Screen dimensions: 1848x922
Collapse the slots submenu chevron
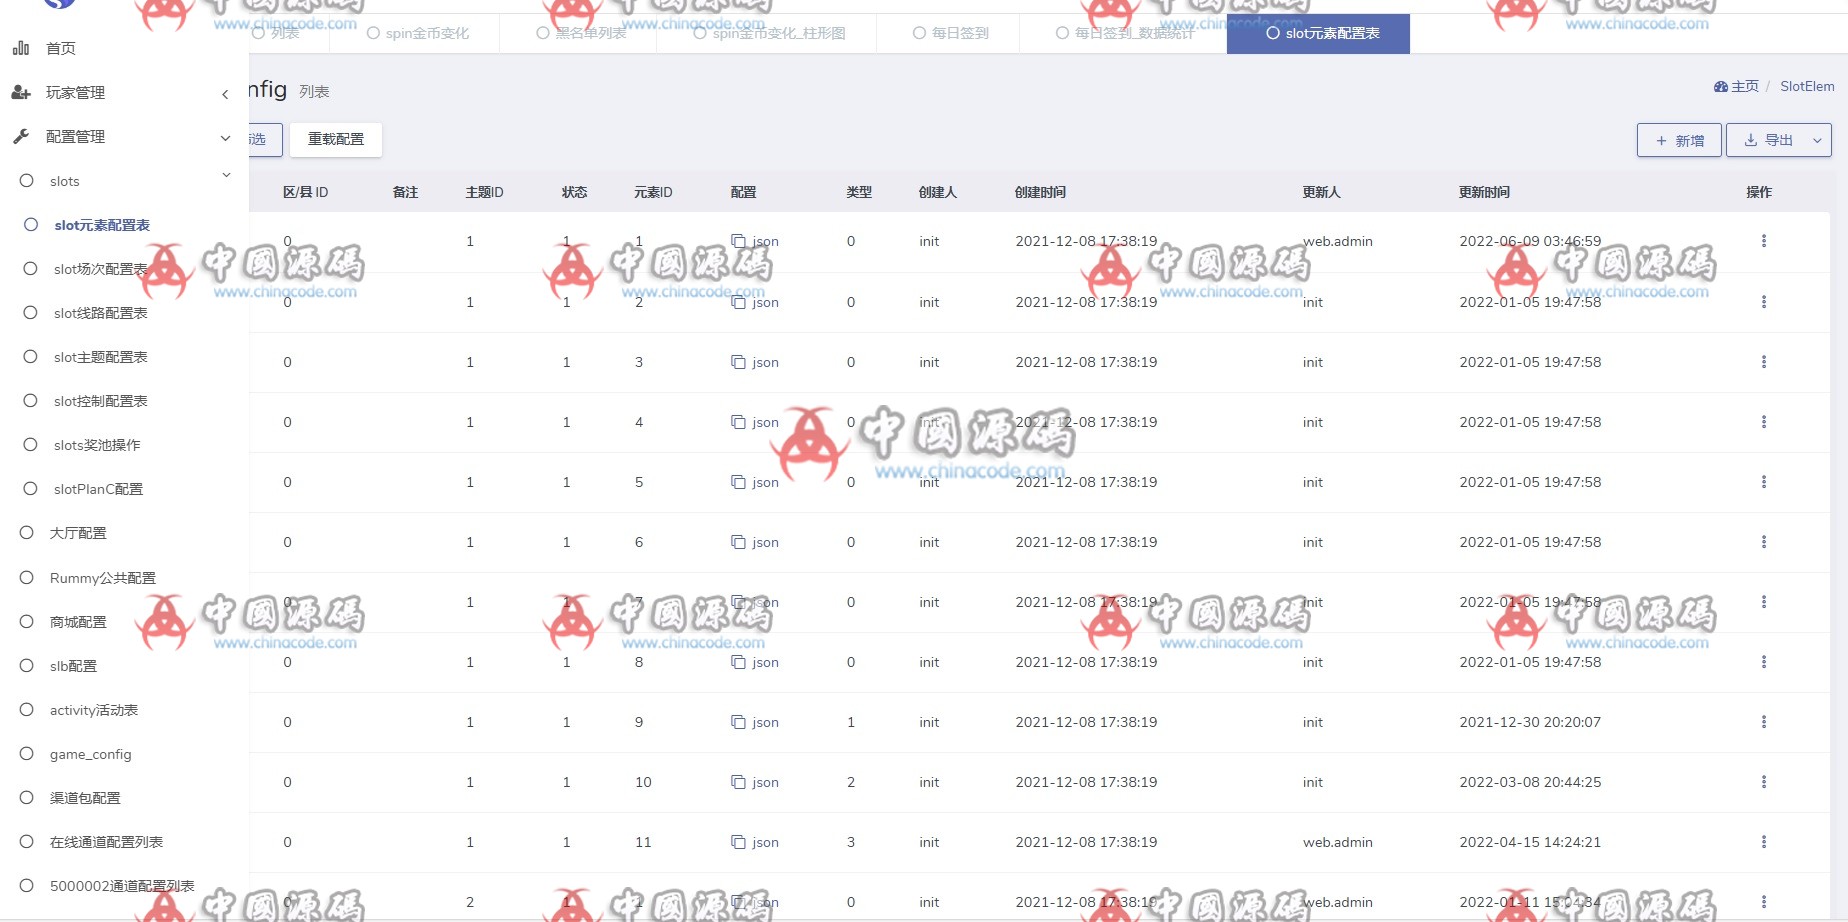pos(226,176)
